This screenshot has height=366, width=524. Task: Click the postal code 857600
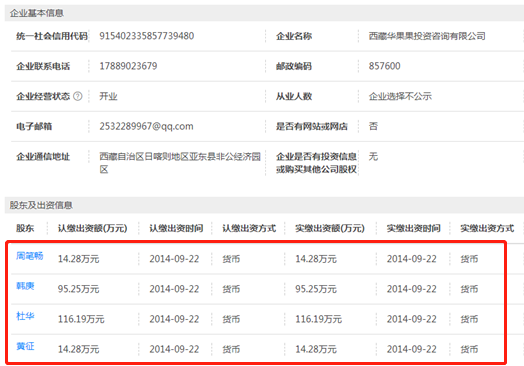[385, 66]
